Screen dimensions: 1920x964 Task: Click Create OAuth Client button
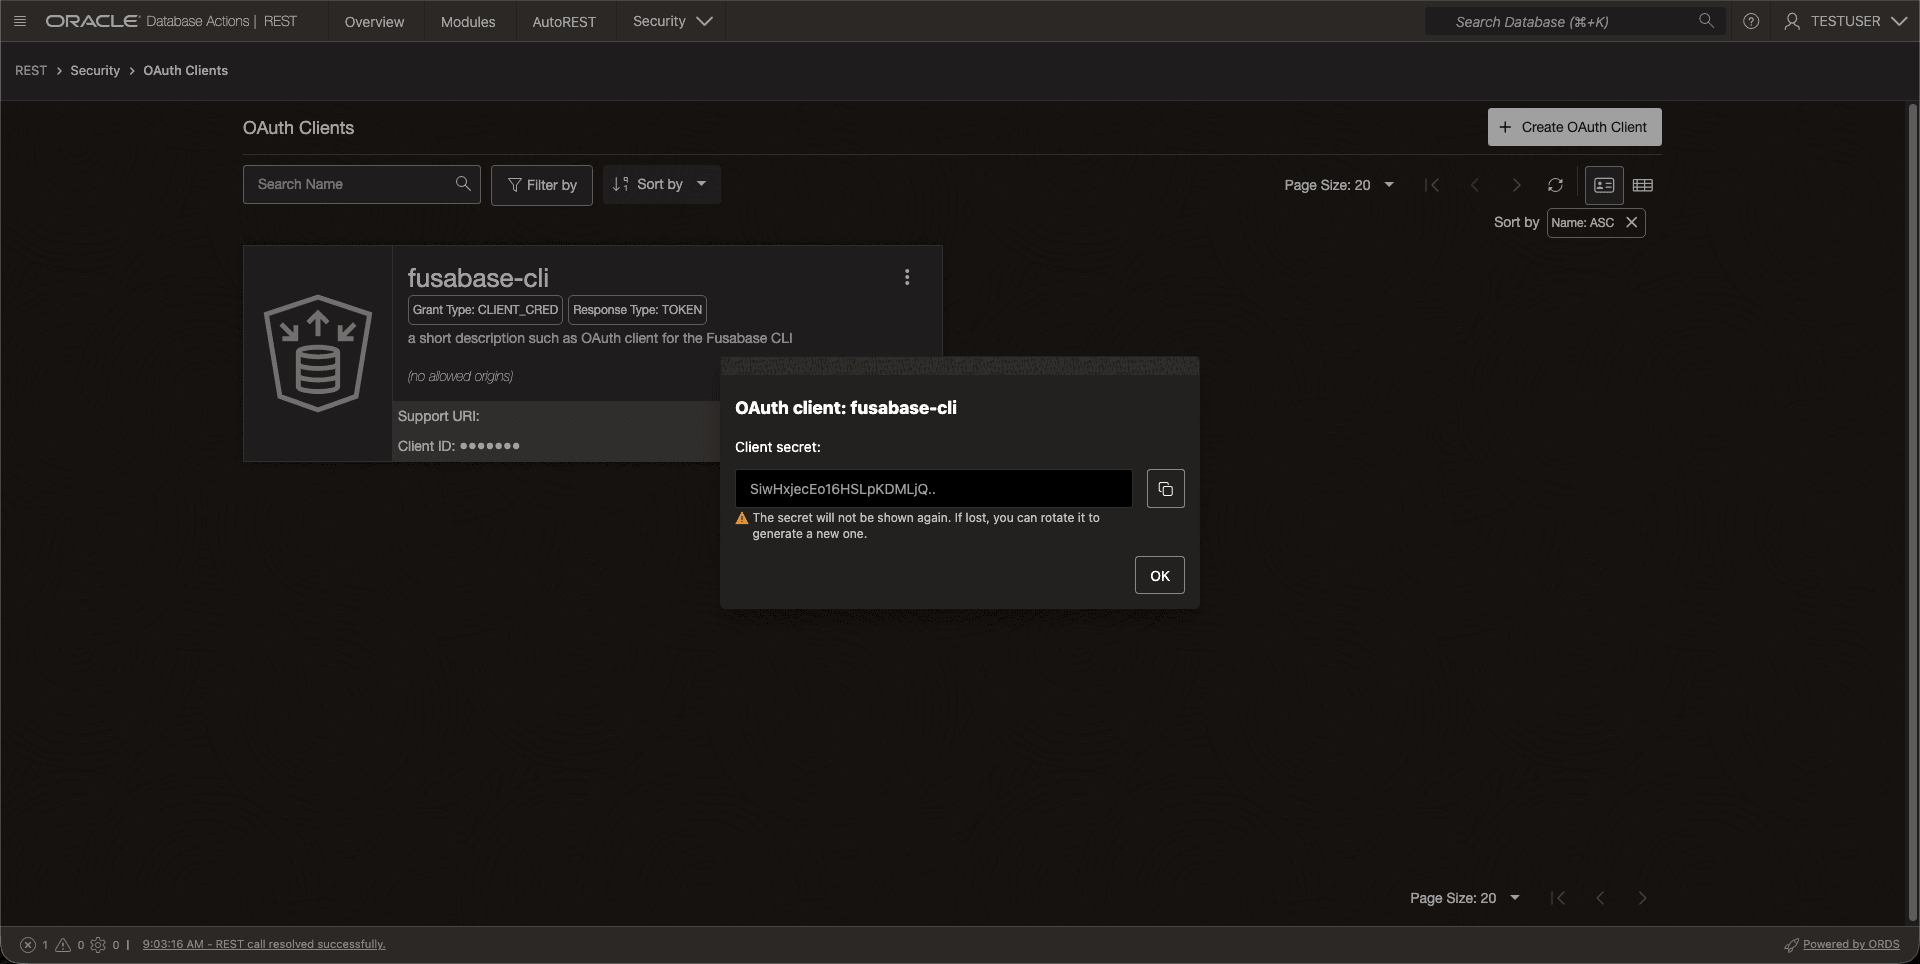click(1574, 127)
